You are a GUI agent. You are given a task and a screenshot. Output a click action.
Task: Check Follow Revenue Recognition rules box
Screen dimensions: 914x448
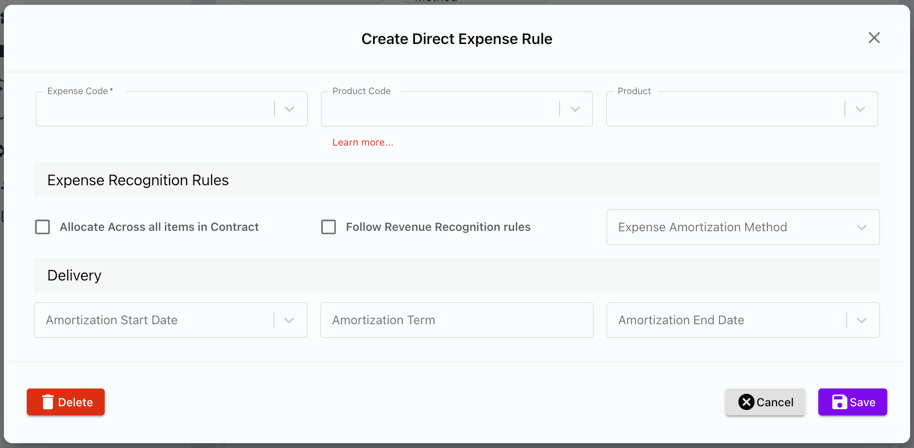pos(328,227)
